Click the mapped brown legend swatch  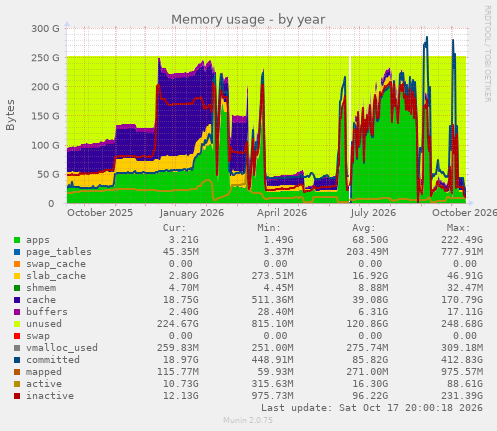(x=17, y=372)
